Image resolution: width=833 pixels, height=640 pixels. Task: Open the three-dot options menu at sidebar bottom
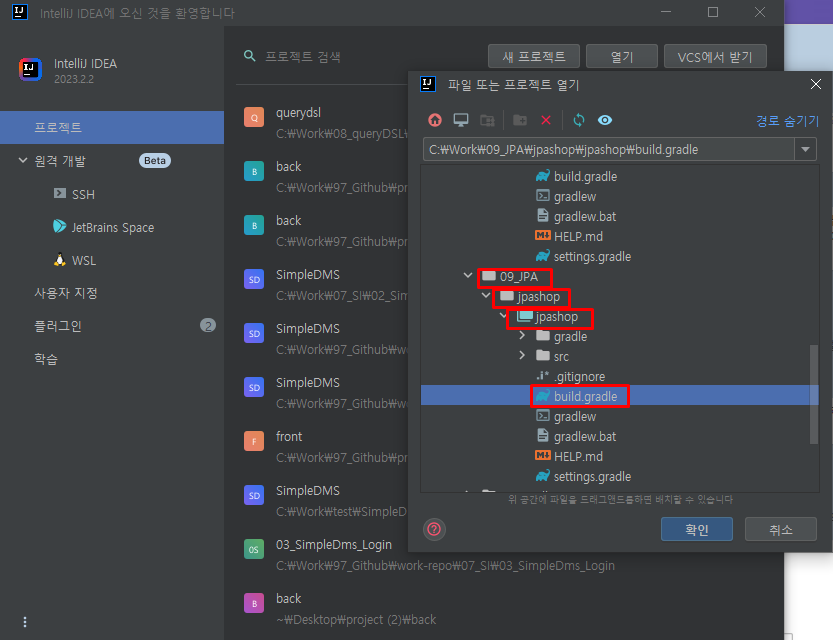point(25,621)
